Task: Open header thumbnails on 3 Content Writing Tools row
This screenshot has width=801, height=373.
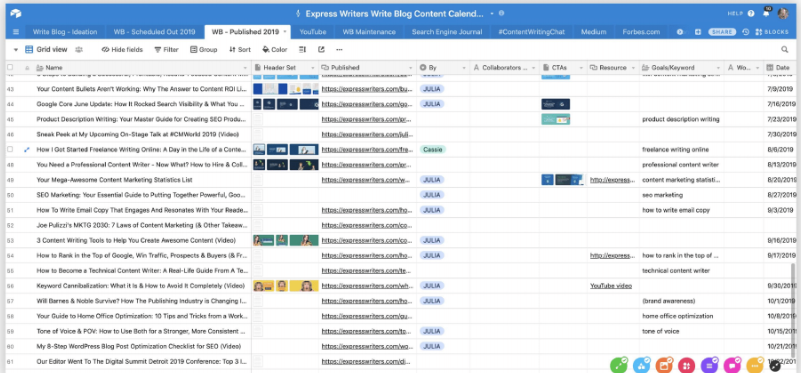Action: (x=286, y=240)
